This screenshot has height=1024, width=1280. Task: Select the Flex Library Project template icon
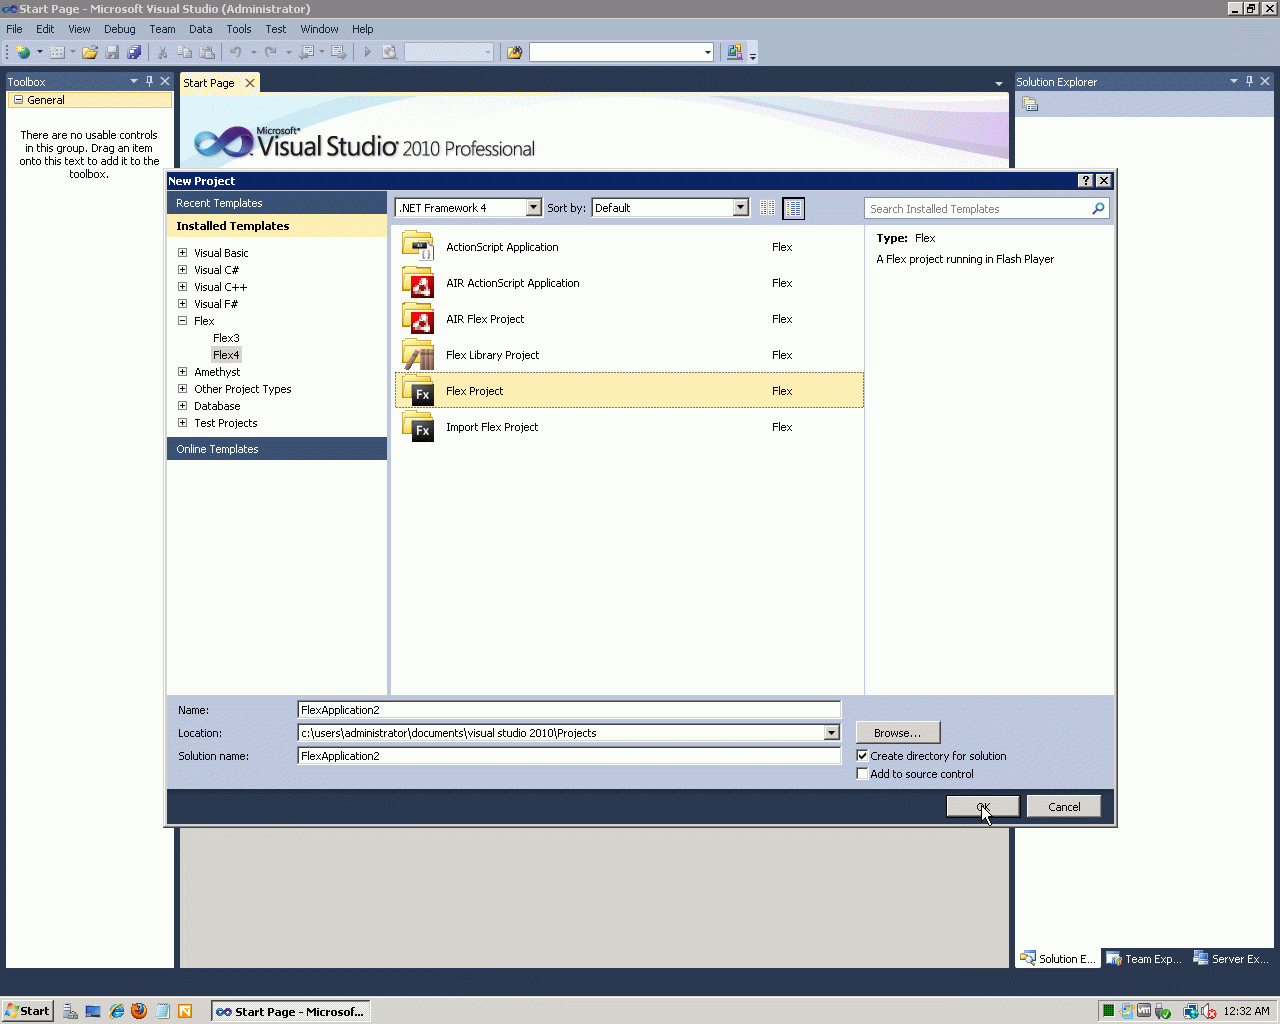[x=418, y=355]
